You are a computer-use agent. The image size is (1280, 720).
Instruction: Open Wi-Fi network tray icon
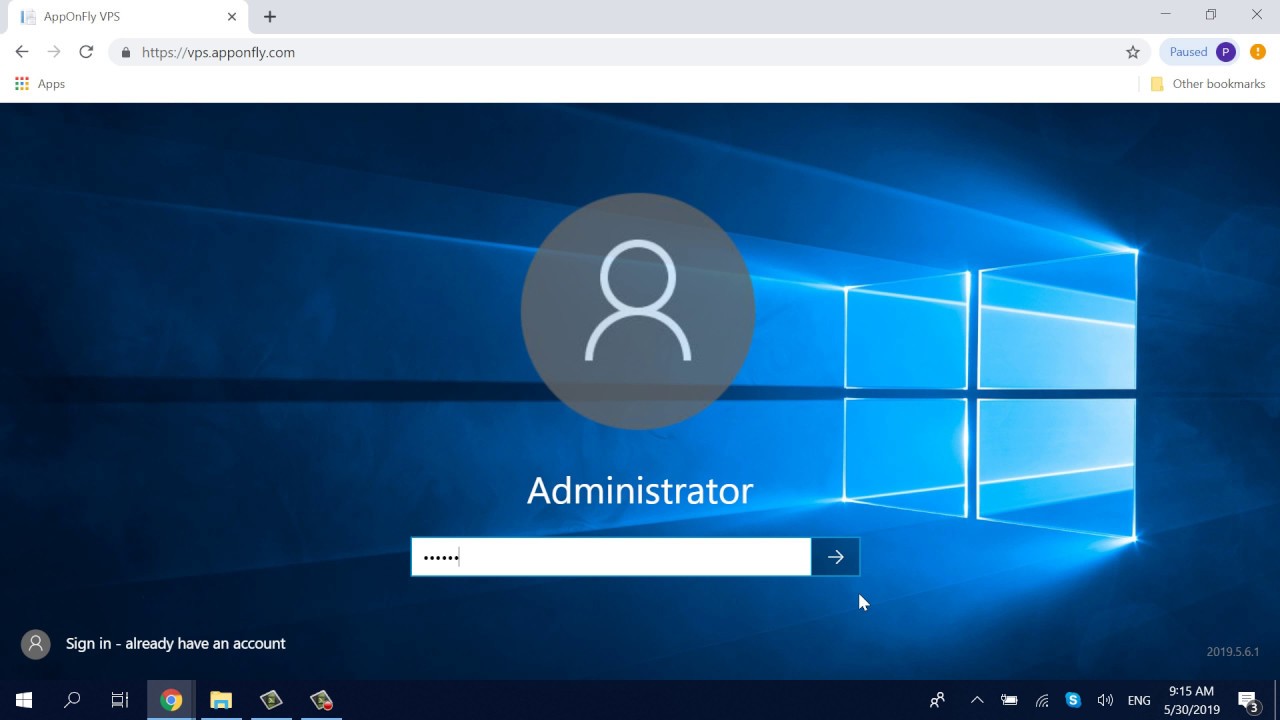click(1041, 700)
